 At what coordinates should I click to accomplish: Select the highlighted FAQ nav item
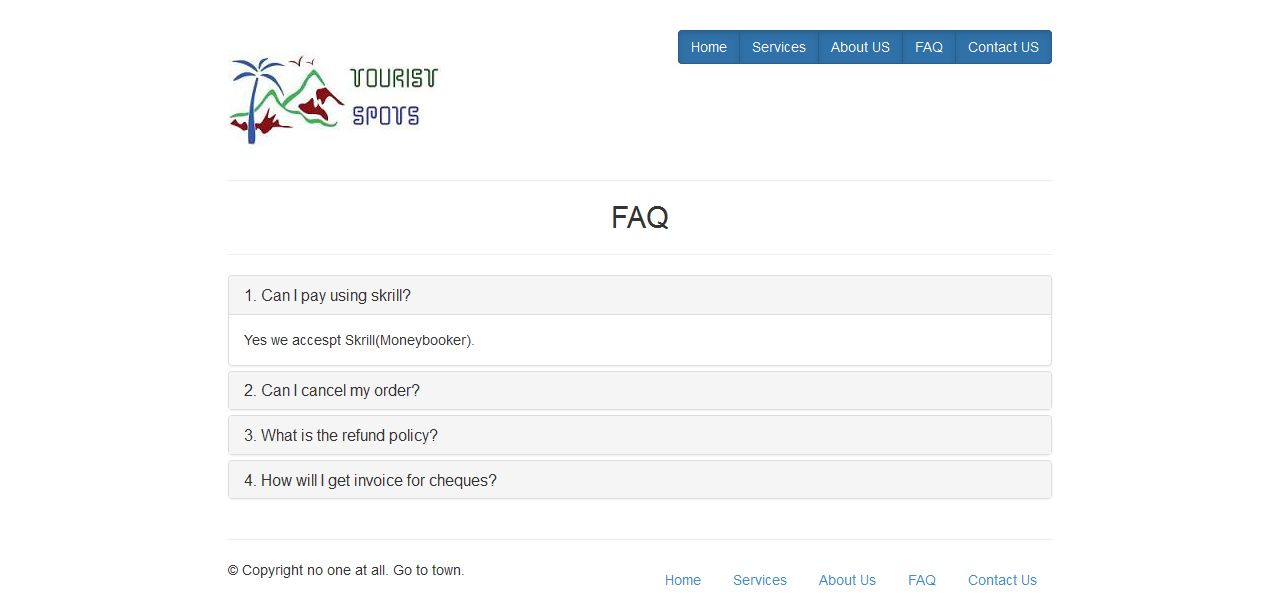click(928, 47)
